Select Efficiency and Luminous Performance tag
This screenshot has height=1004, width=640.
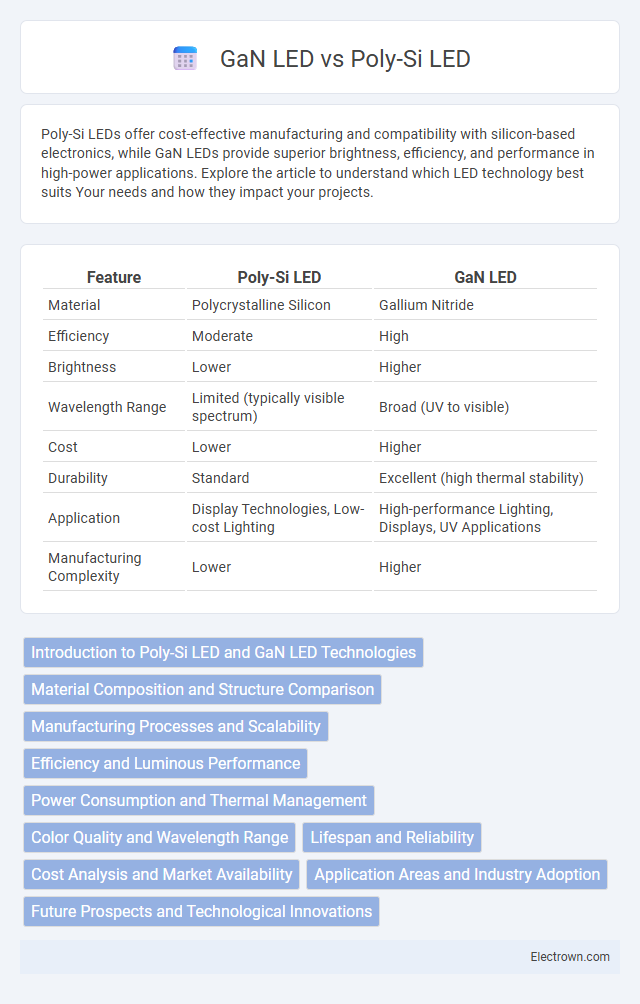click(x=166, y=763)
